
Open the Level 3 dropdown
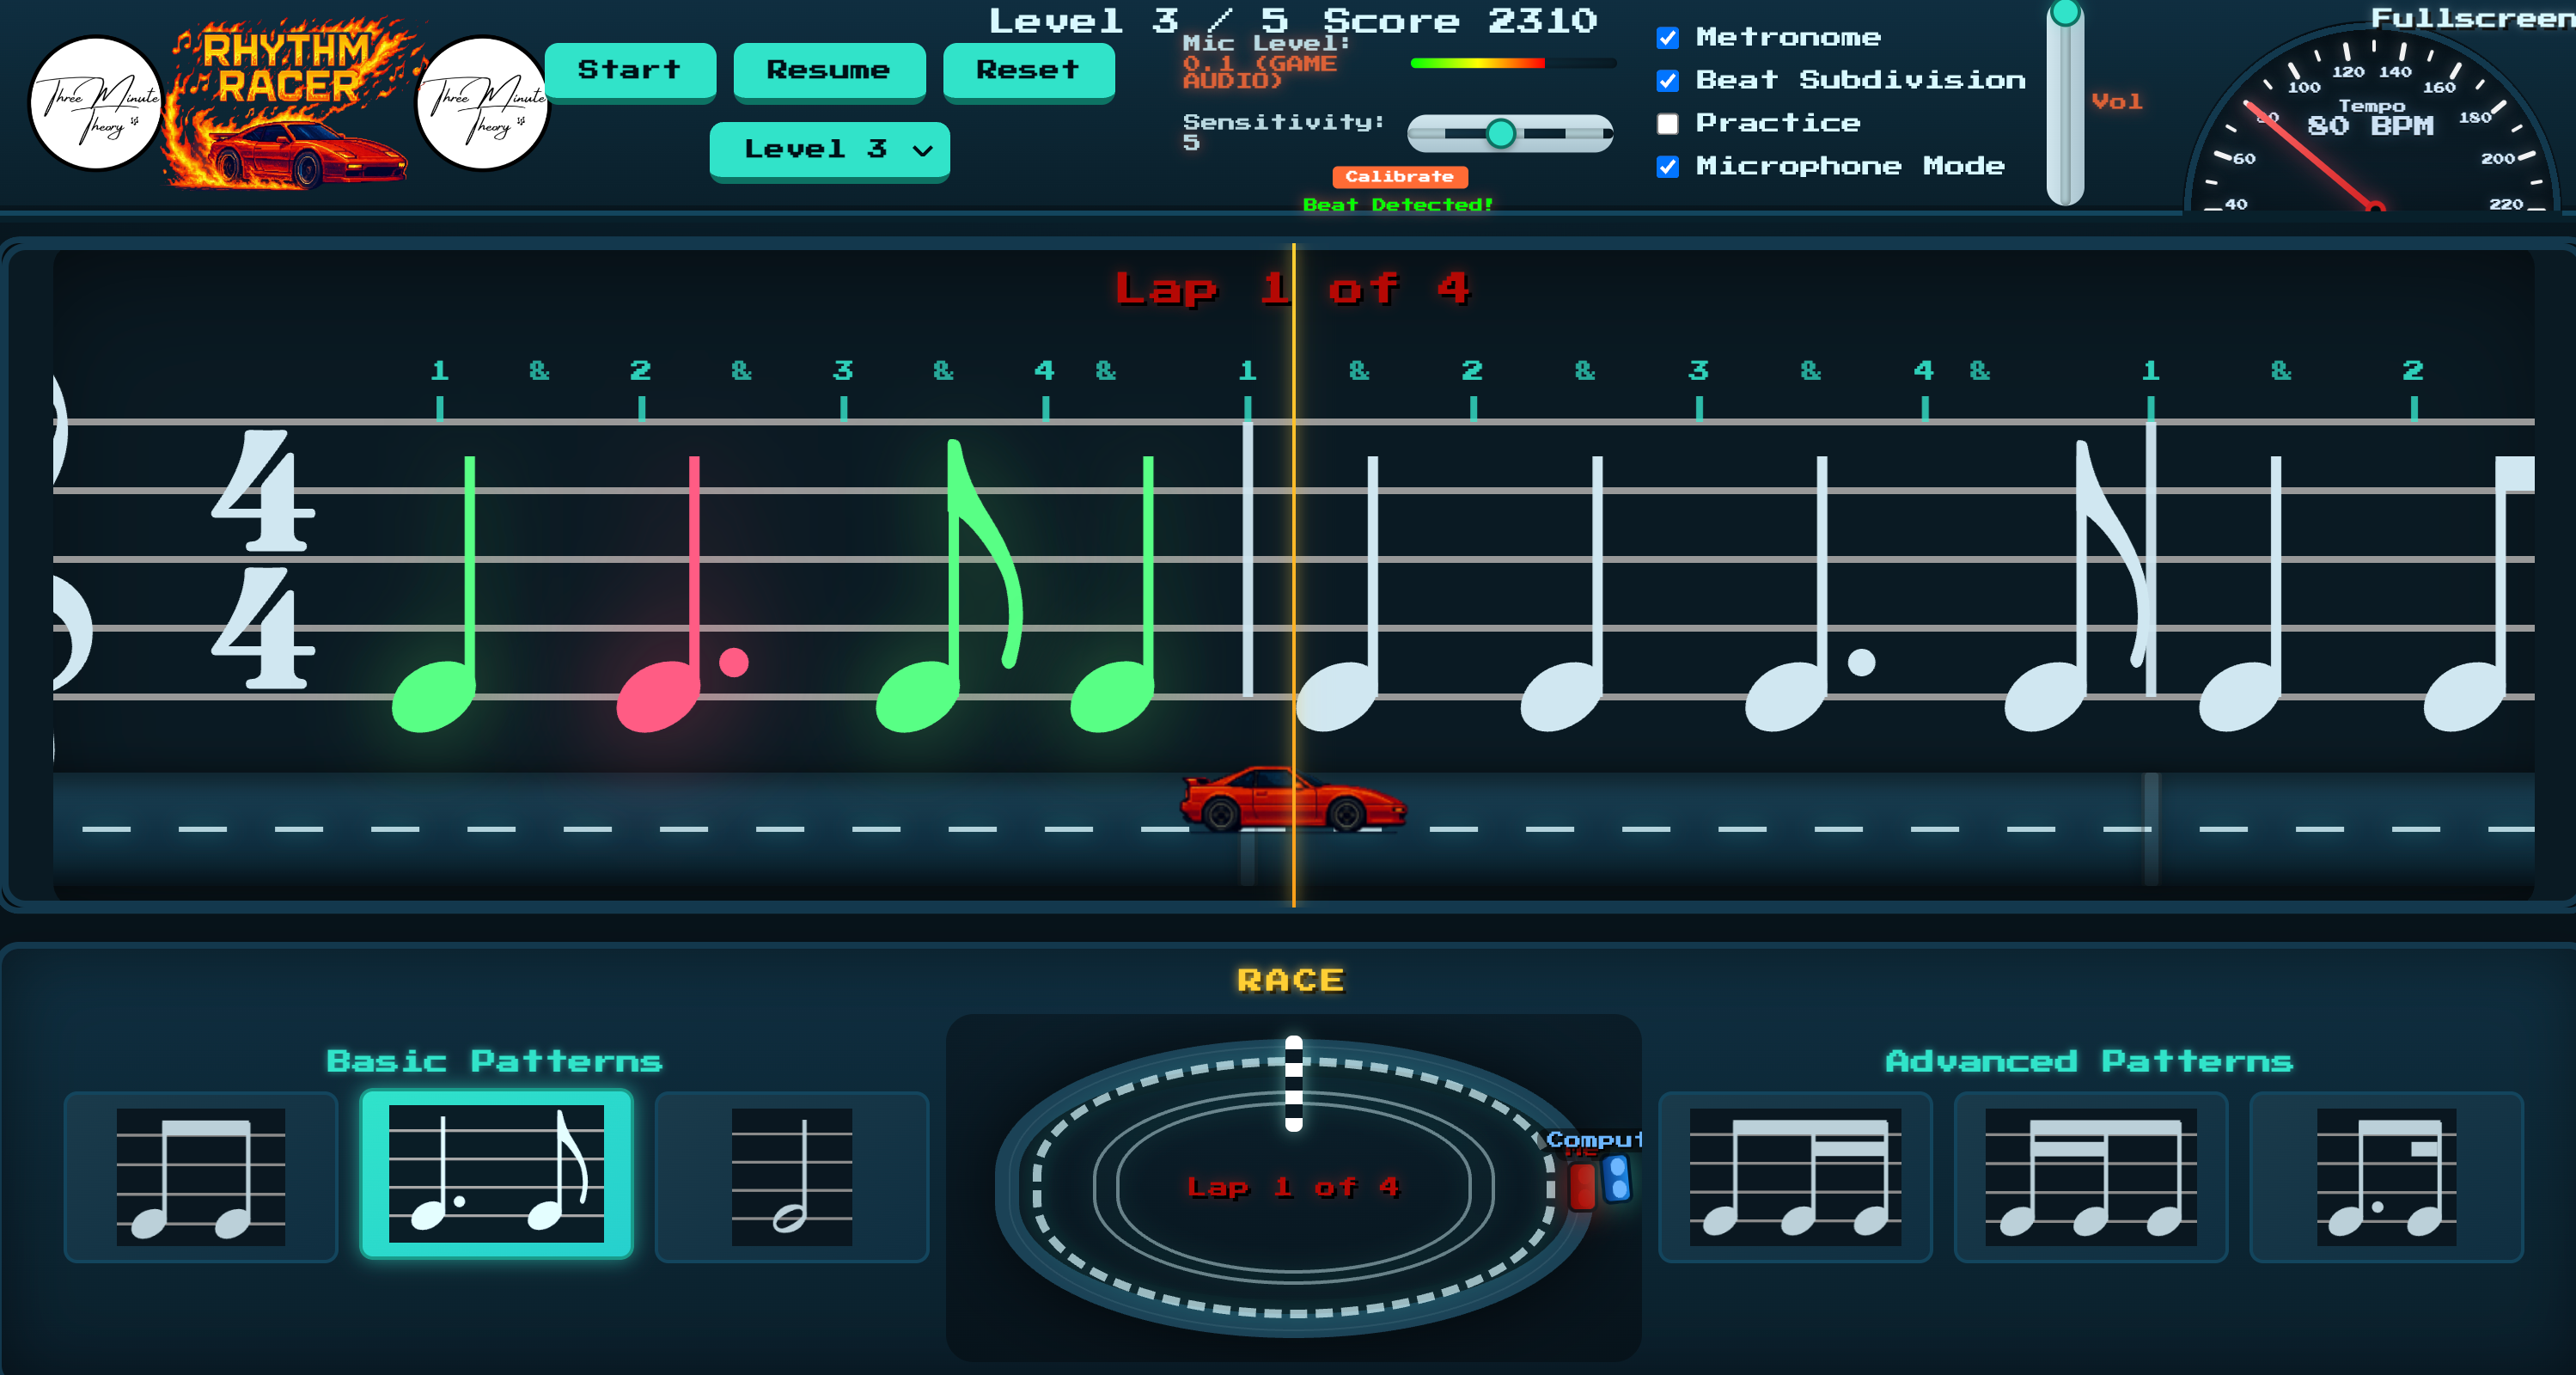[829, 150]
